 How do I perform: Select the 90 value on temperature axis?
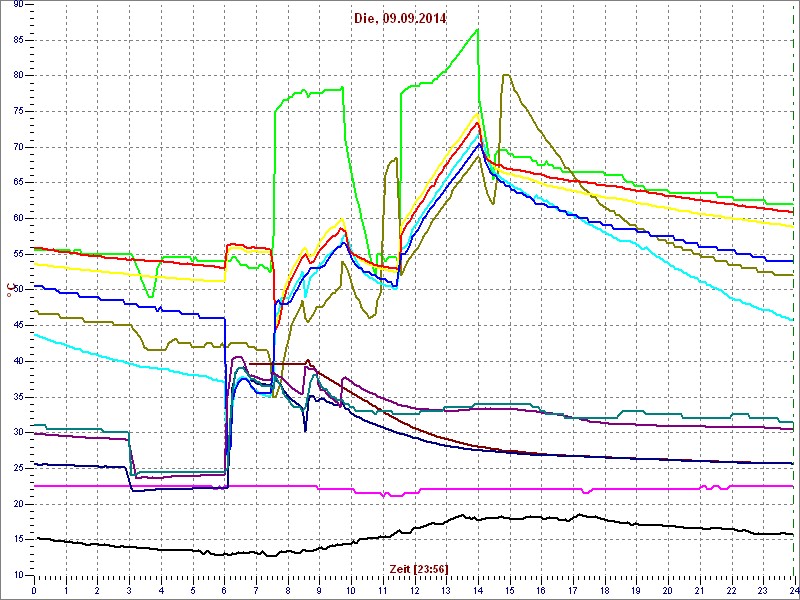click(x=18, y=4)
